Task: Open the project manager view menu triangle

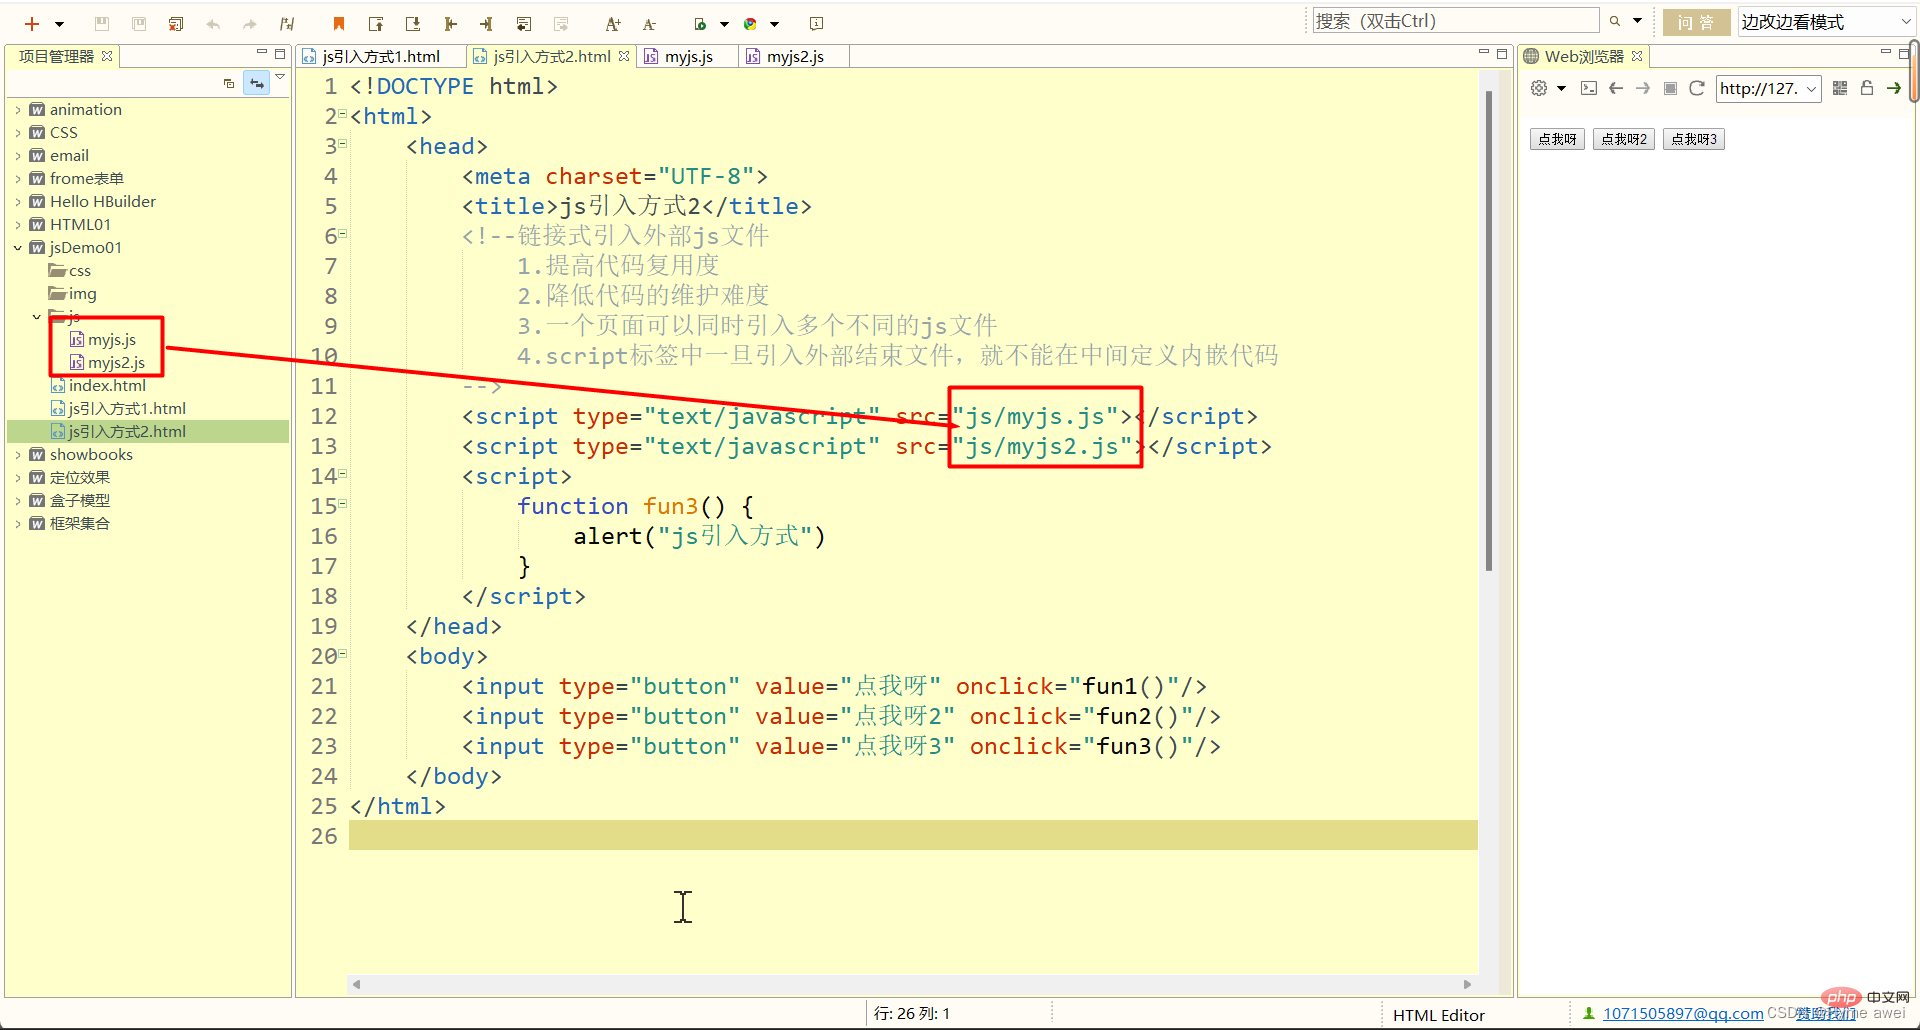Action: point(280,77)
